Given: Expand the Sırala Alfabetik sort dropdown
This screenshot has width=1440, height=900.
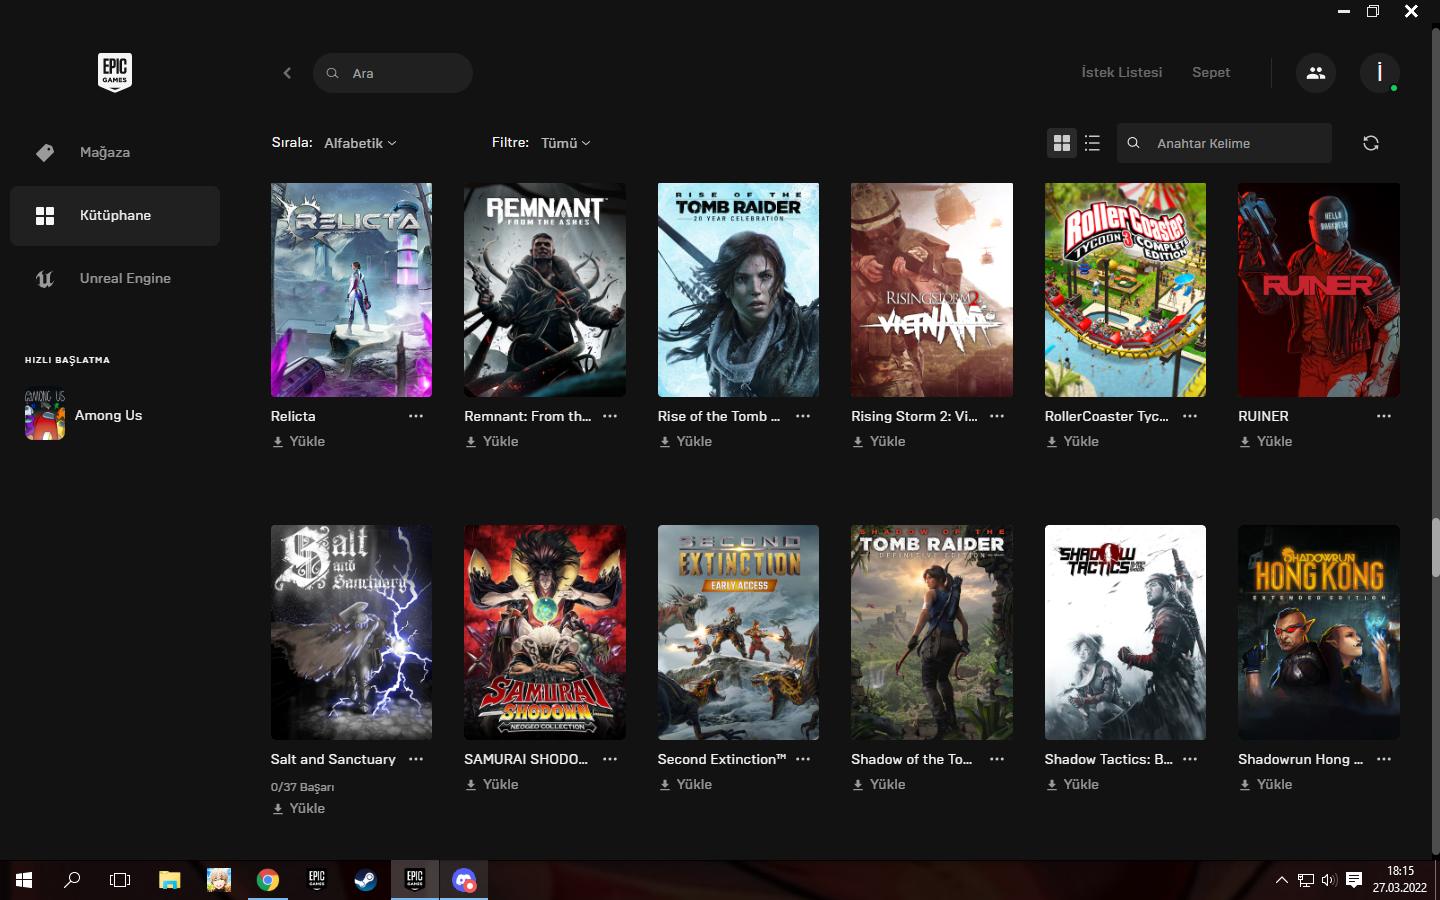Looking at the screenshot, I should 360,143.
